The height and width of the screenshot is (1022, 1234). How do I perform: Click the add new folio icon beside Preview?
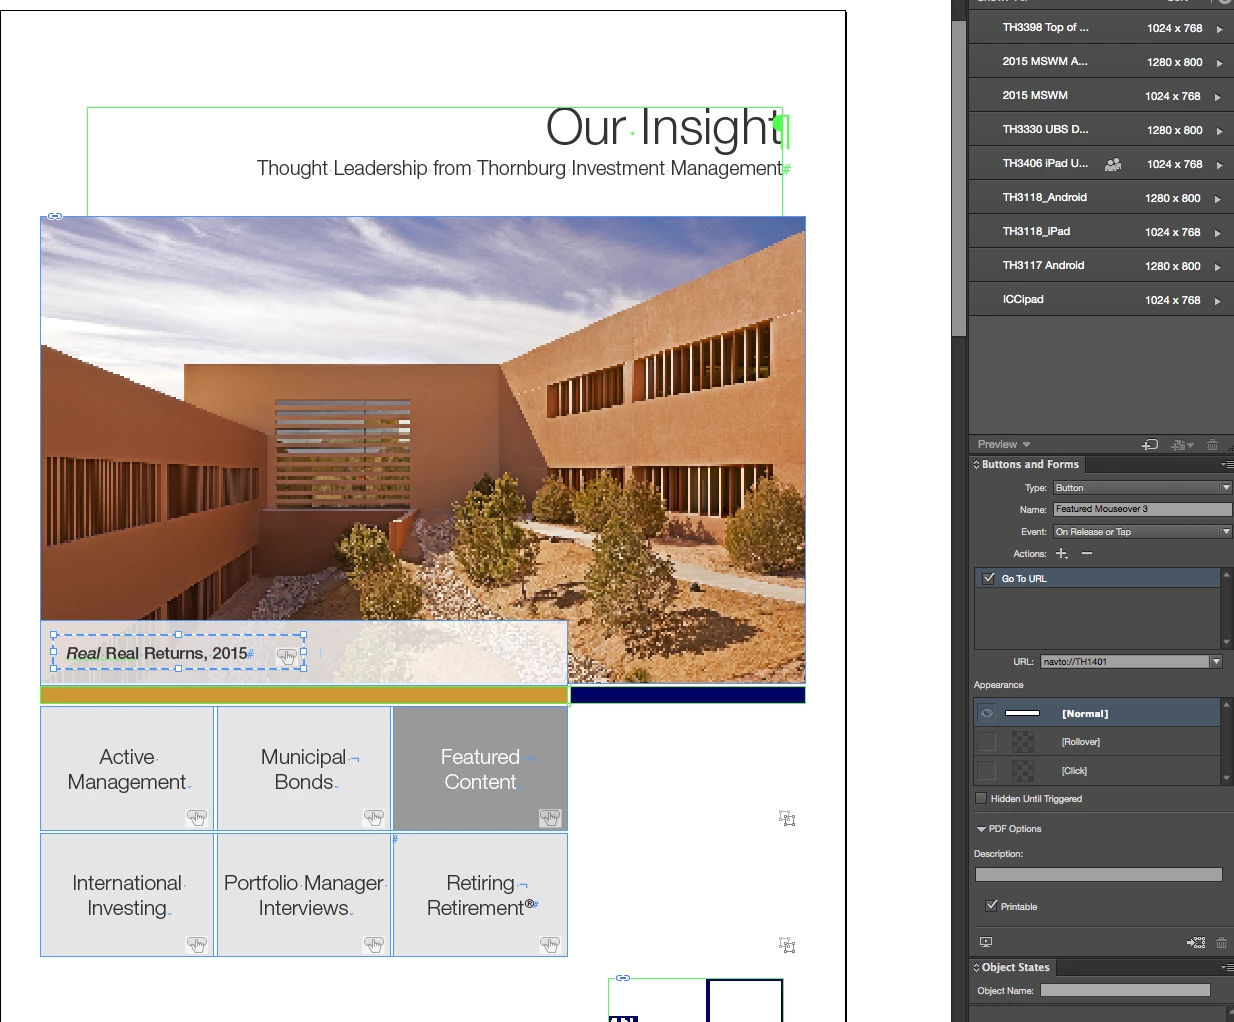tap(1150, 445)
